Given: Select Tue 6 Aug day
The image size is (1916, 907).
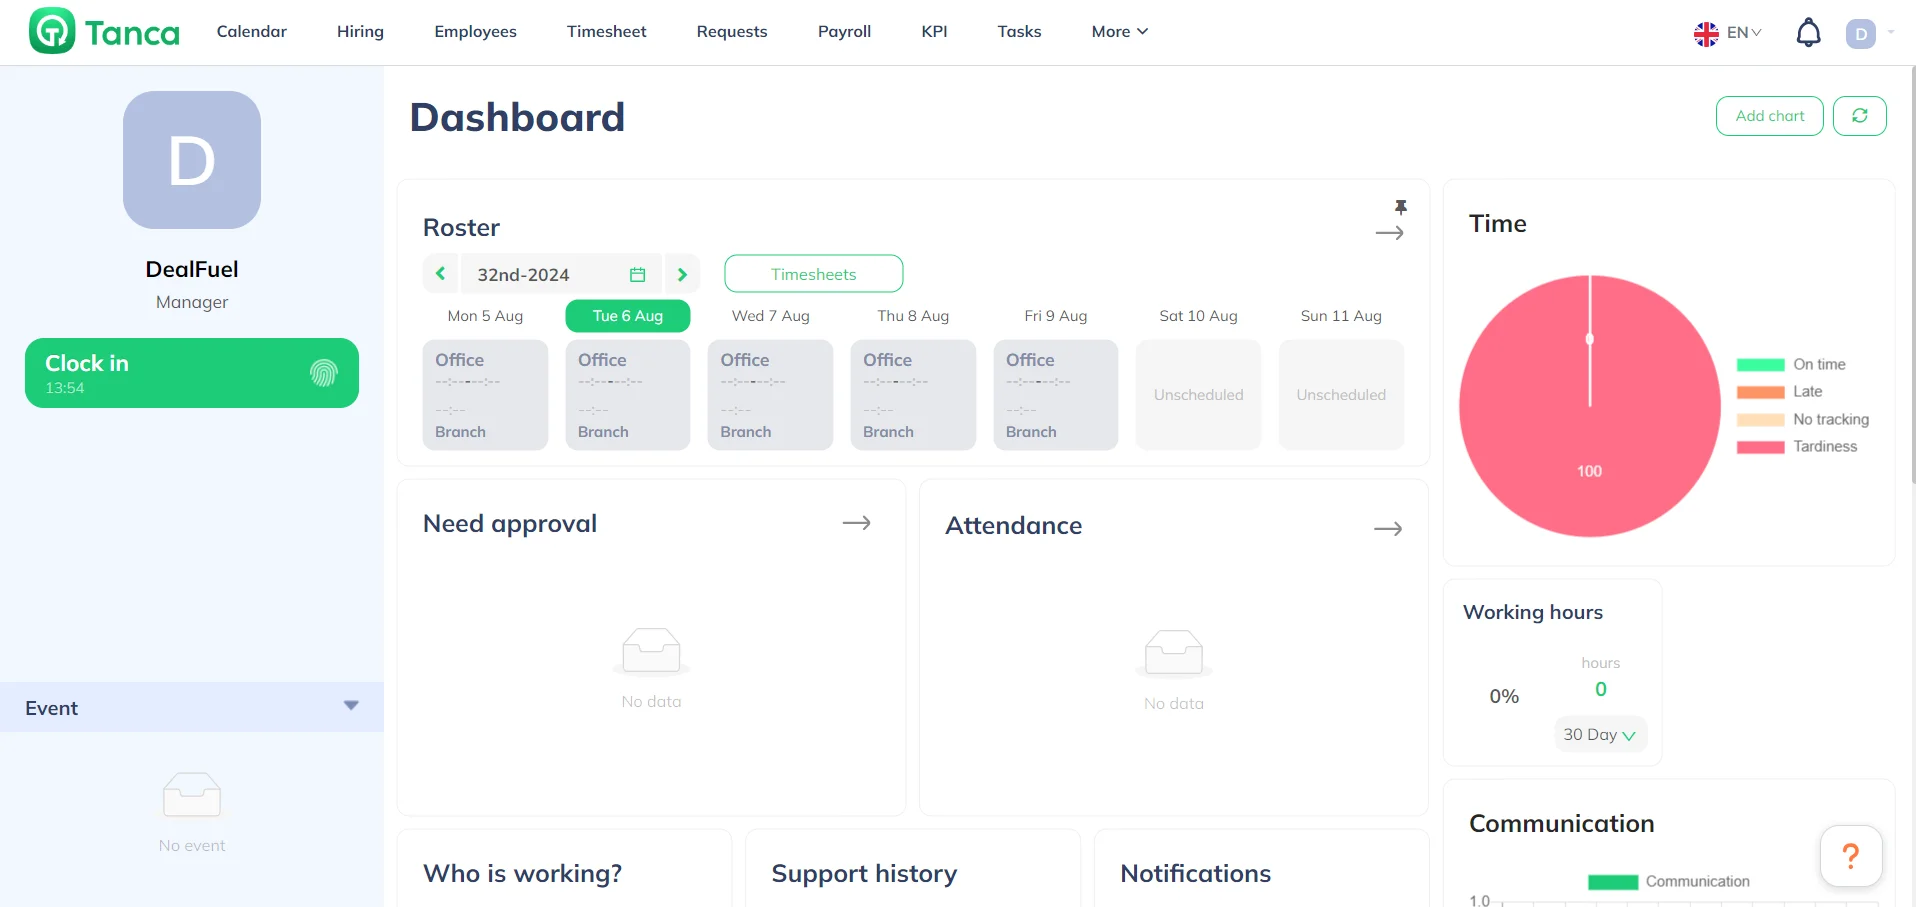Looking at the screenshot, I should (x=628, y=316).
